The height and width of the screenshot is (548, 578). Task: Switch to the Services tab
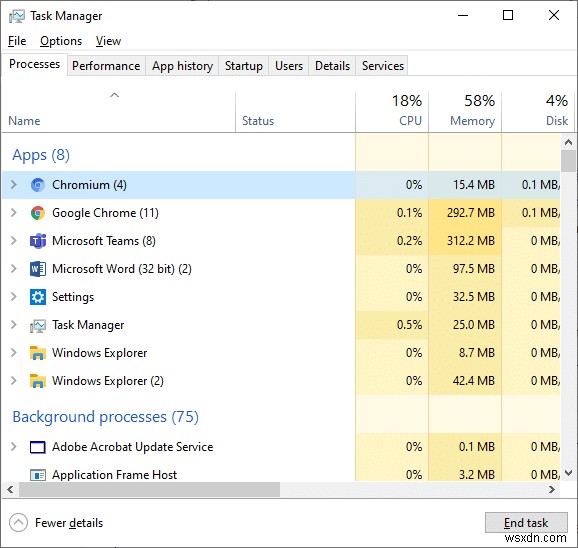382,66
